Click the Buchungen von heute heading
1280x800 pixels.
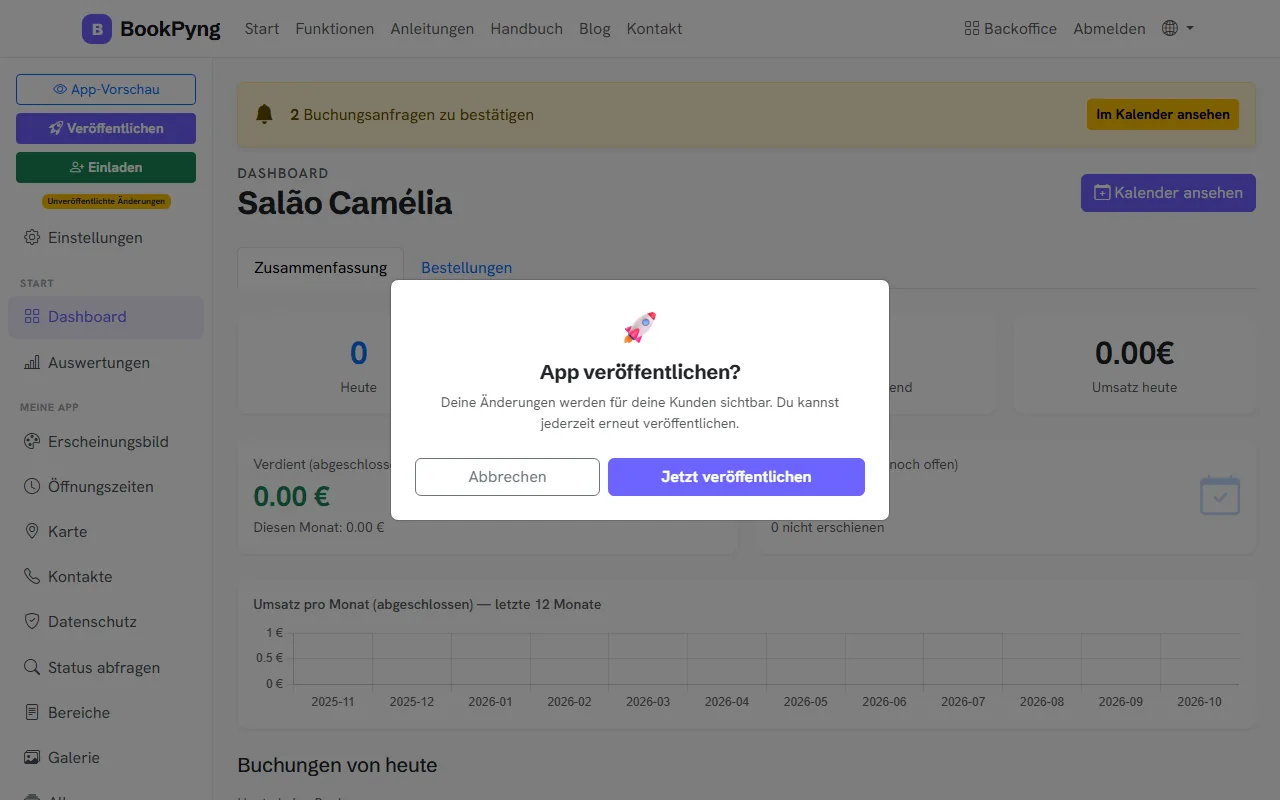(337, 765)
